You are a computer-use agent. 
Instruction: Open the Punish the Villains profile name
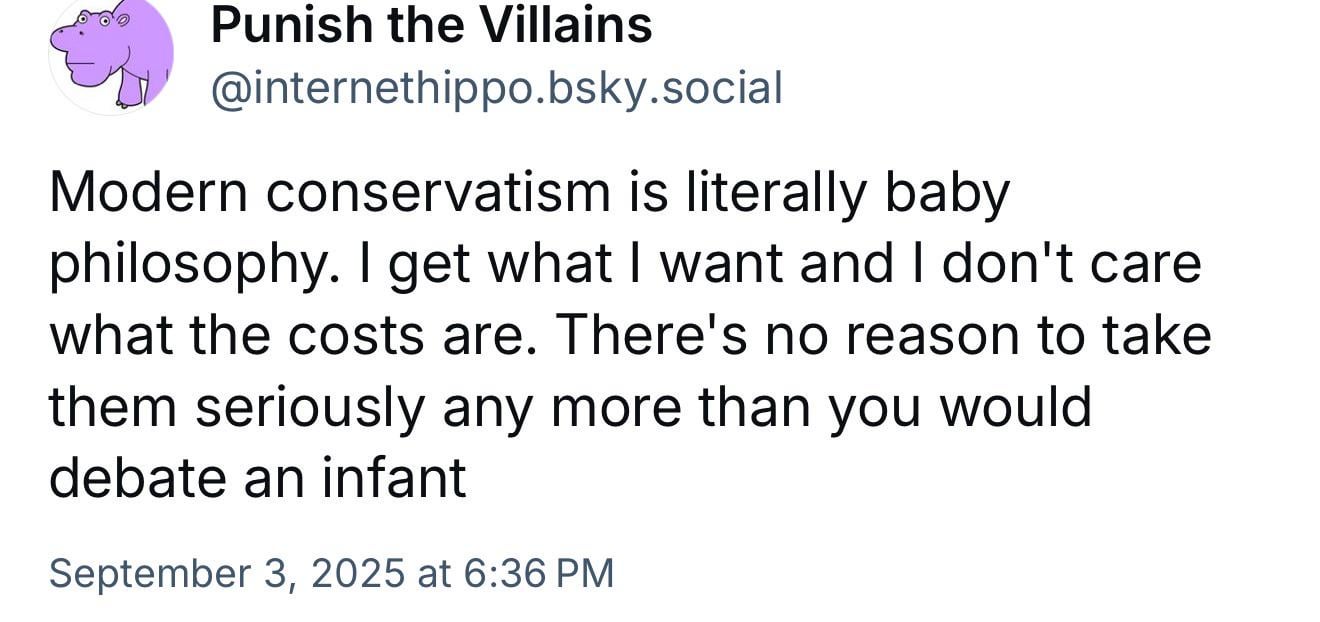[x=431, y=25]
